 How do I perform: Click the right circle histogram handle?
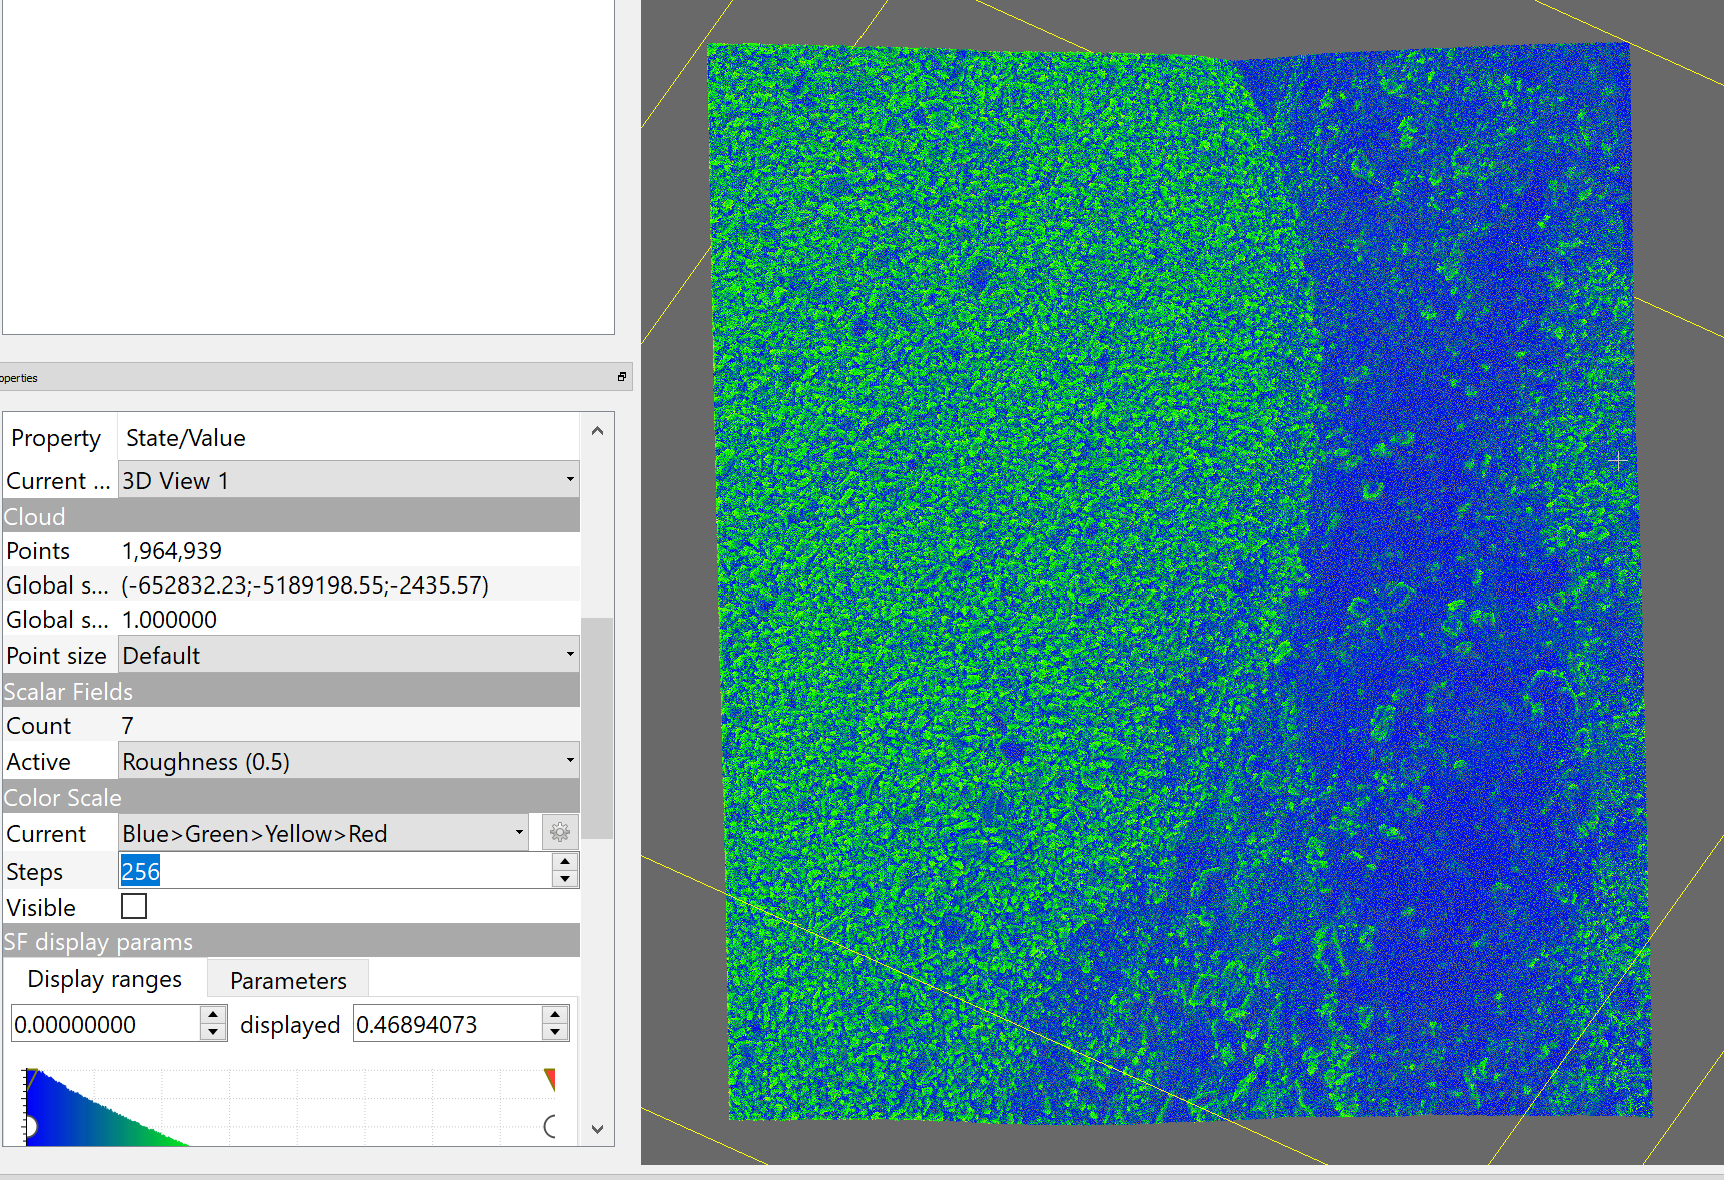550,1127
